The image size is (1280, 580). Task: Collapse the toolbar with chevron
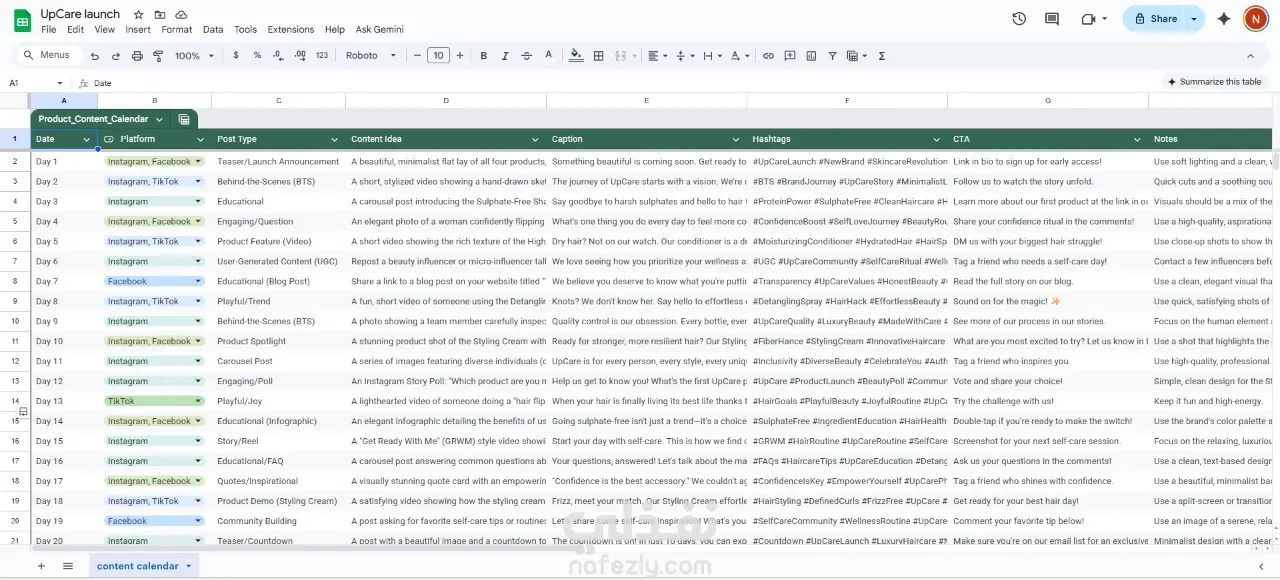tap(1250, 56)
